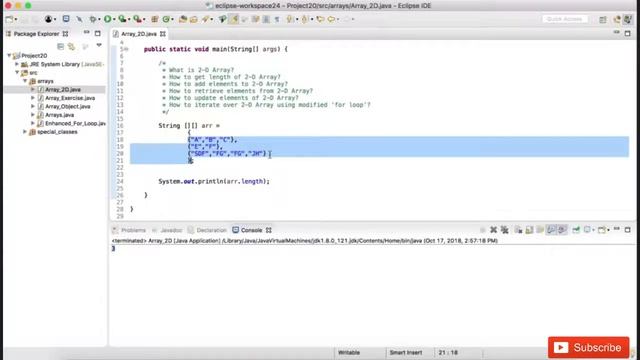Toggle Show Console When Output Changes
This screenshot has width=640, height=360.
click(551, 230)
